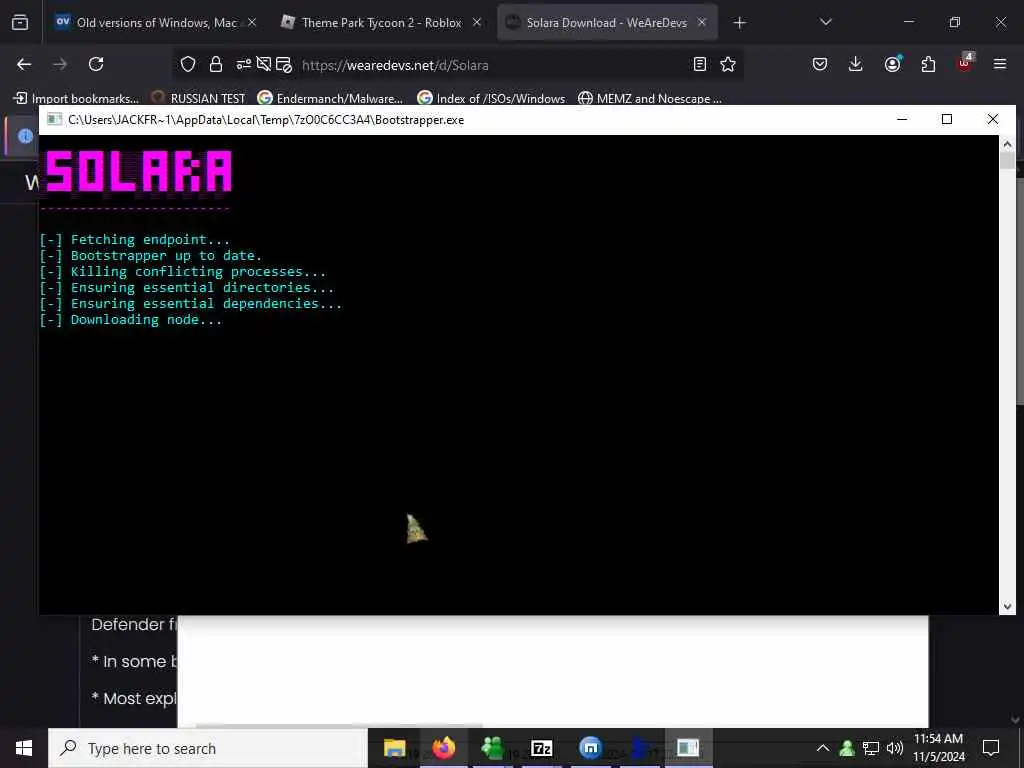The image size is (1024, 768).
Task: Open Firefox account menu
Action: (892, 64)
